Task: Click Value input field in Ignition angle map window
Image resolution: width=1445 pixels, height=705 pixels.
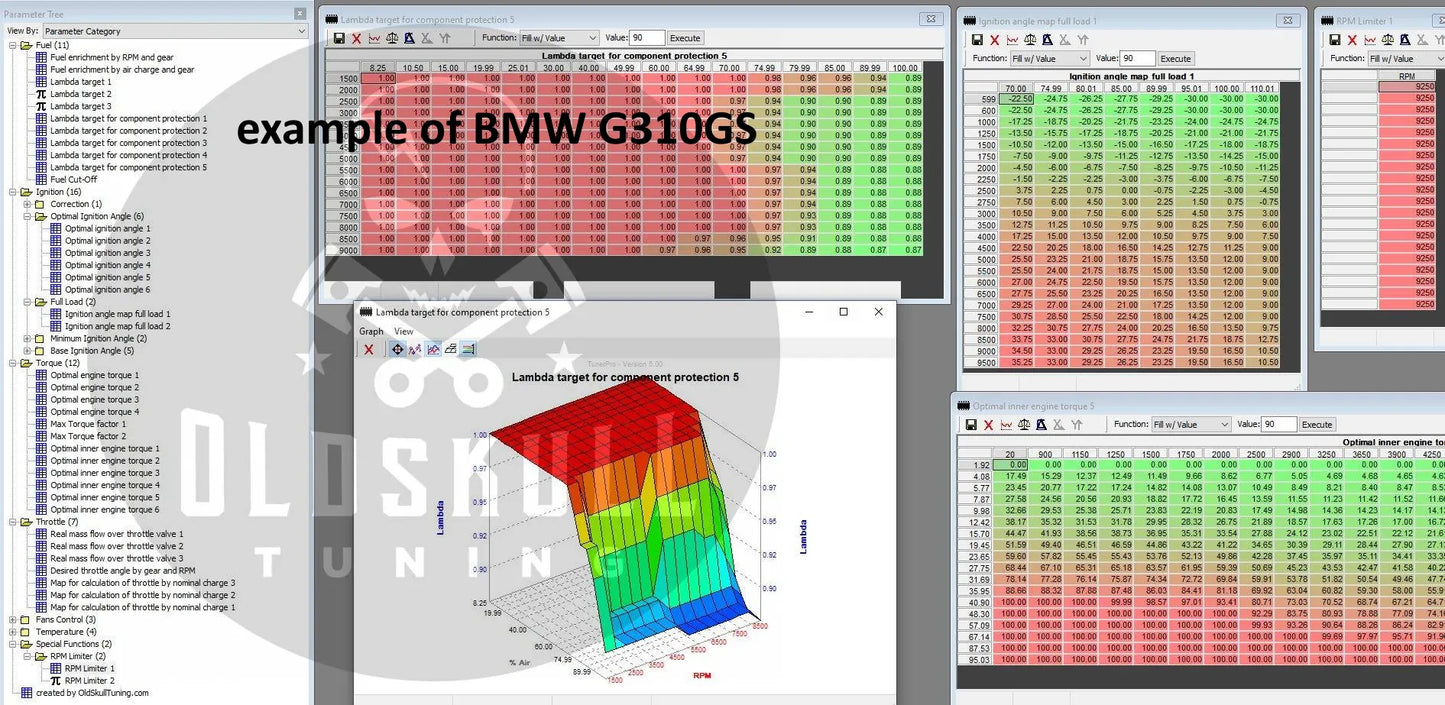Action: [1137, 59]
